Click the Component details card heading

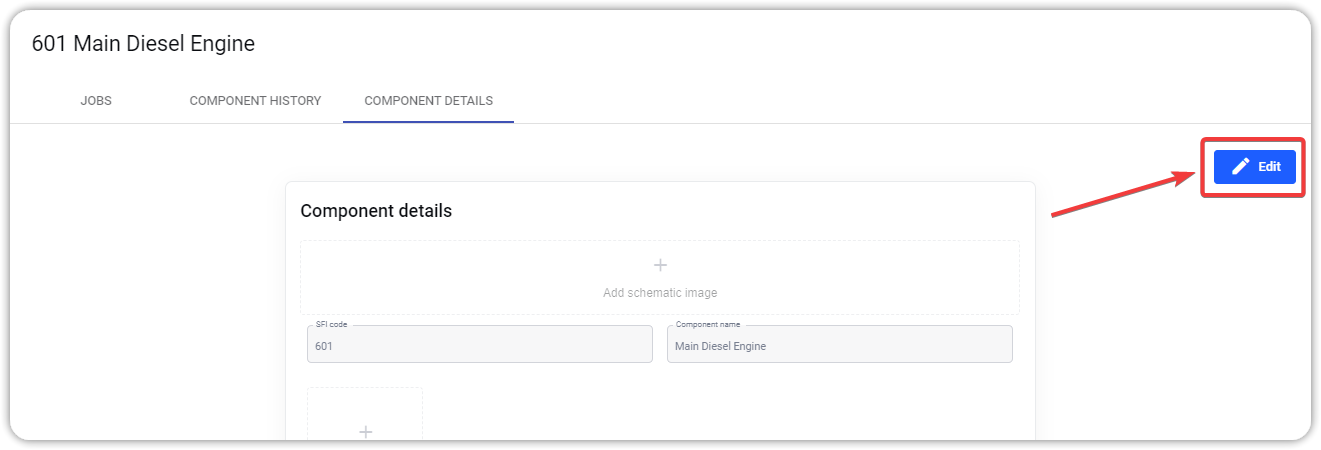pos(376,211)
